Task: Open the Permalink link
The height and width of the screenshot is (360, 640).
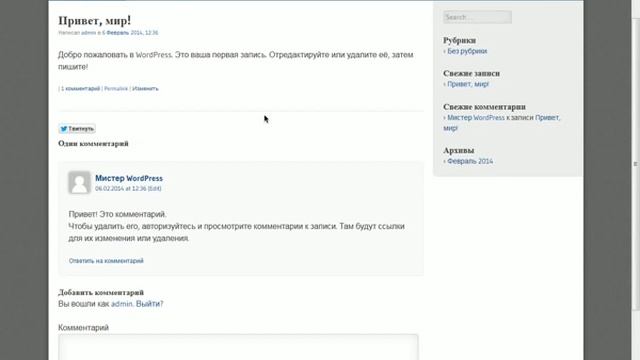Action: pos(116,89)
